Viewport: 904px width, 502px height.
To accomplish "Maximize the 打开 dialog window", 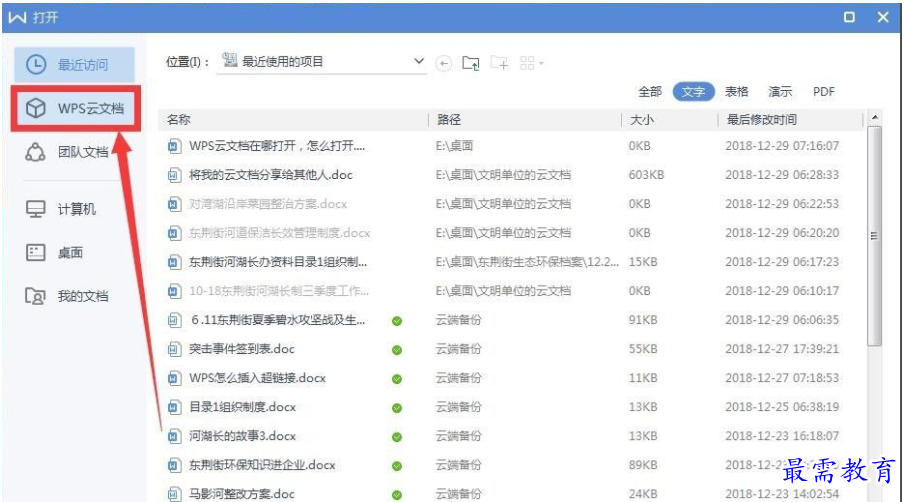I will point(849,17).
